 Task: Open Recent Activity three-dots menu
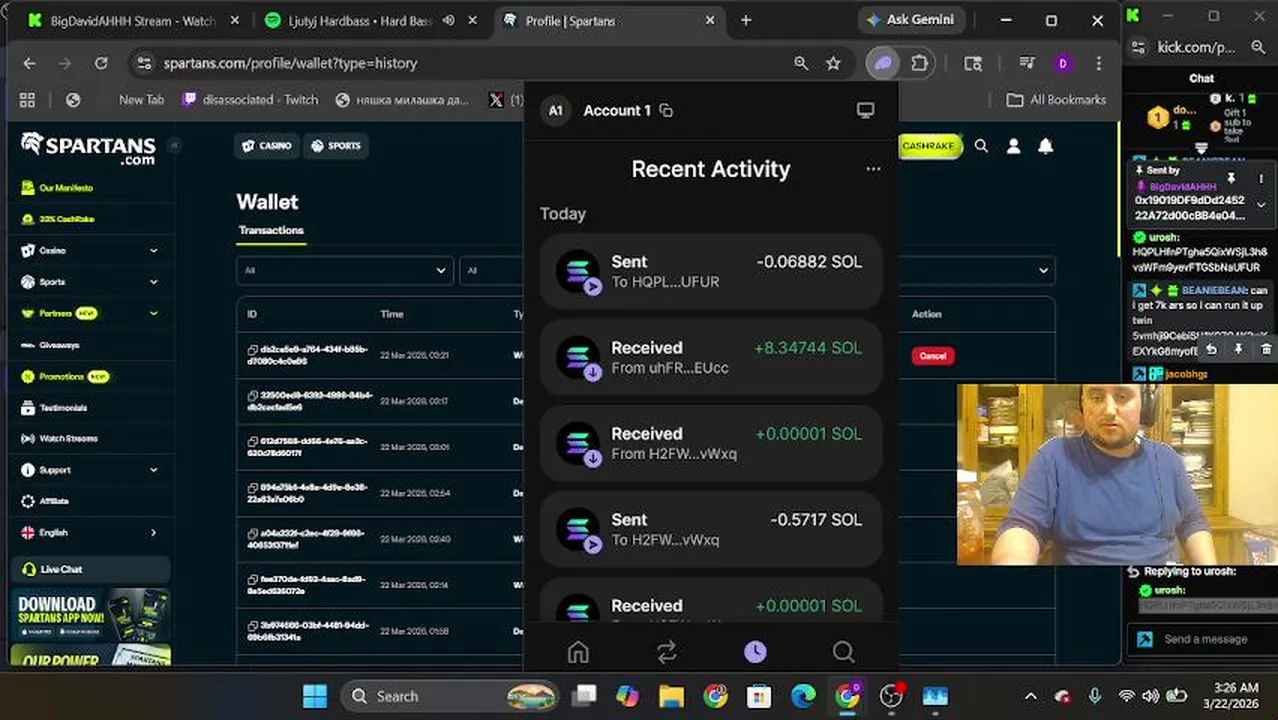pos(873,169)
